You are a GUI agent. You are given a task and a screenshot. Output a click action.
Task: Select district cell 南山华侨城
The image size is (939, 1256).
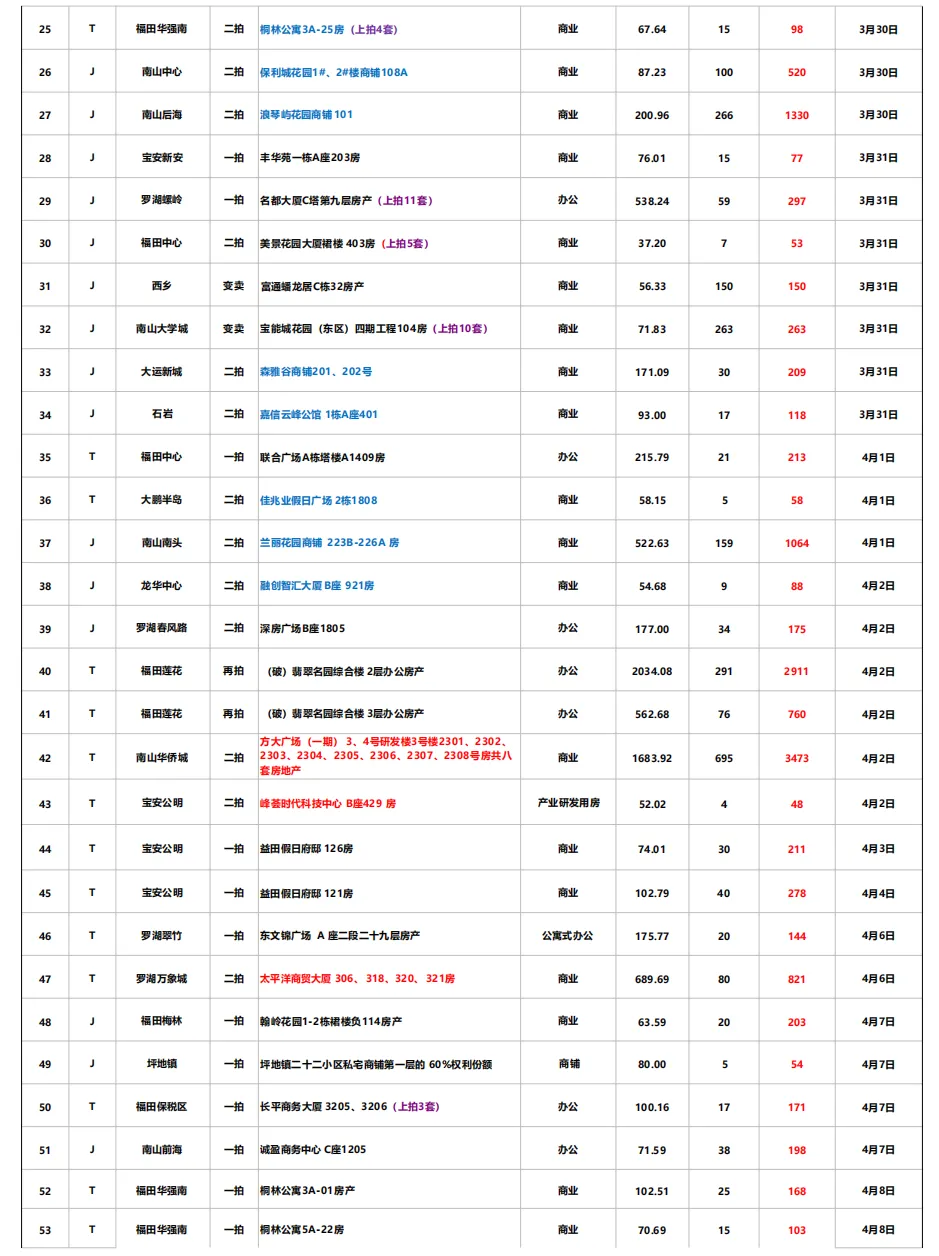(x=162, y=758)
